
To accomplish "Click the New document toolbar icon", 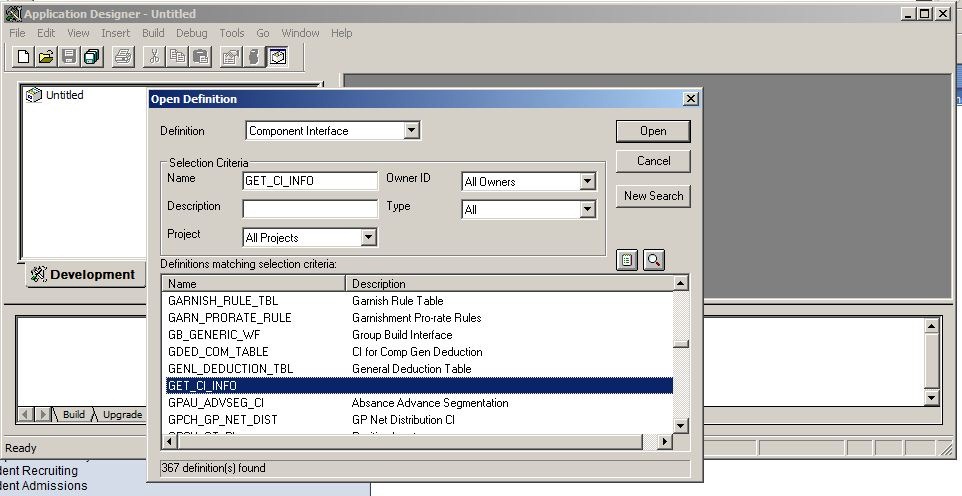I will coord(23,57).
